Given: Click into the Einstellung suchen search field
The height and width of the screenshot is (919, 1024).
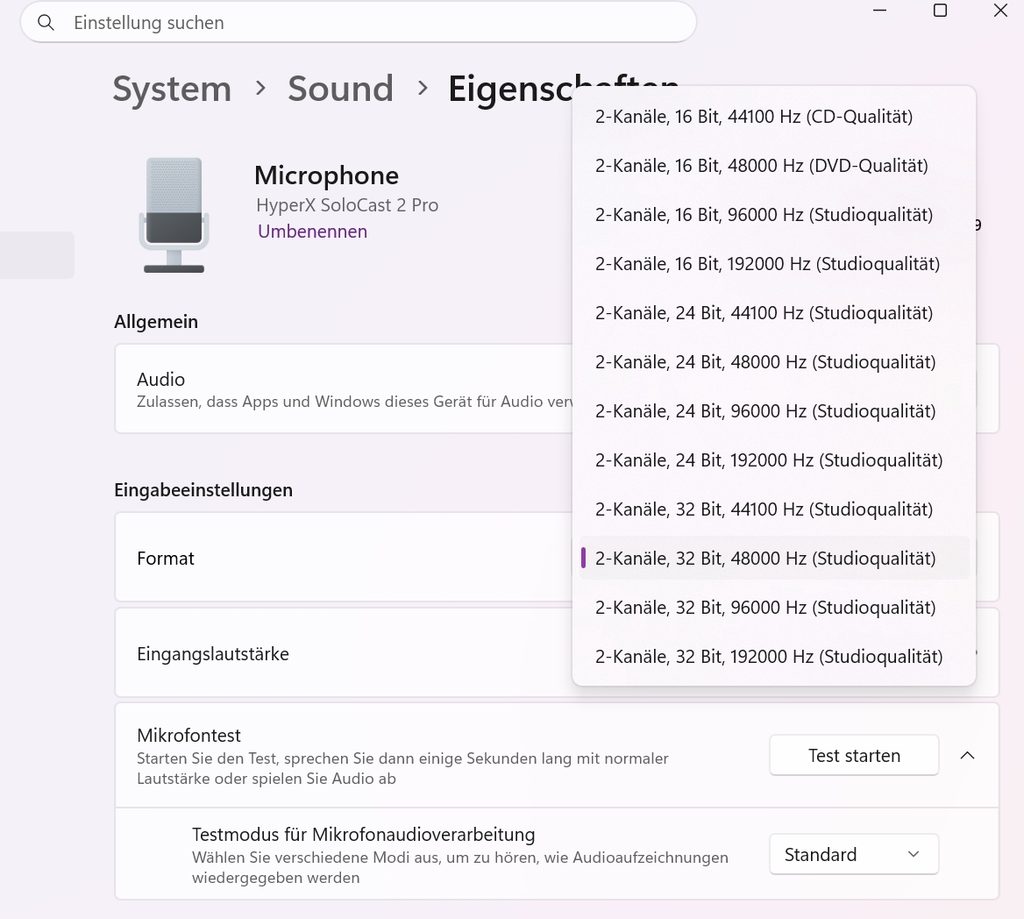Looking at the screenshot, I should (x=359, y=23).
